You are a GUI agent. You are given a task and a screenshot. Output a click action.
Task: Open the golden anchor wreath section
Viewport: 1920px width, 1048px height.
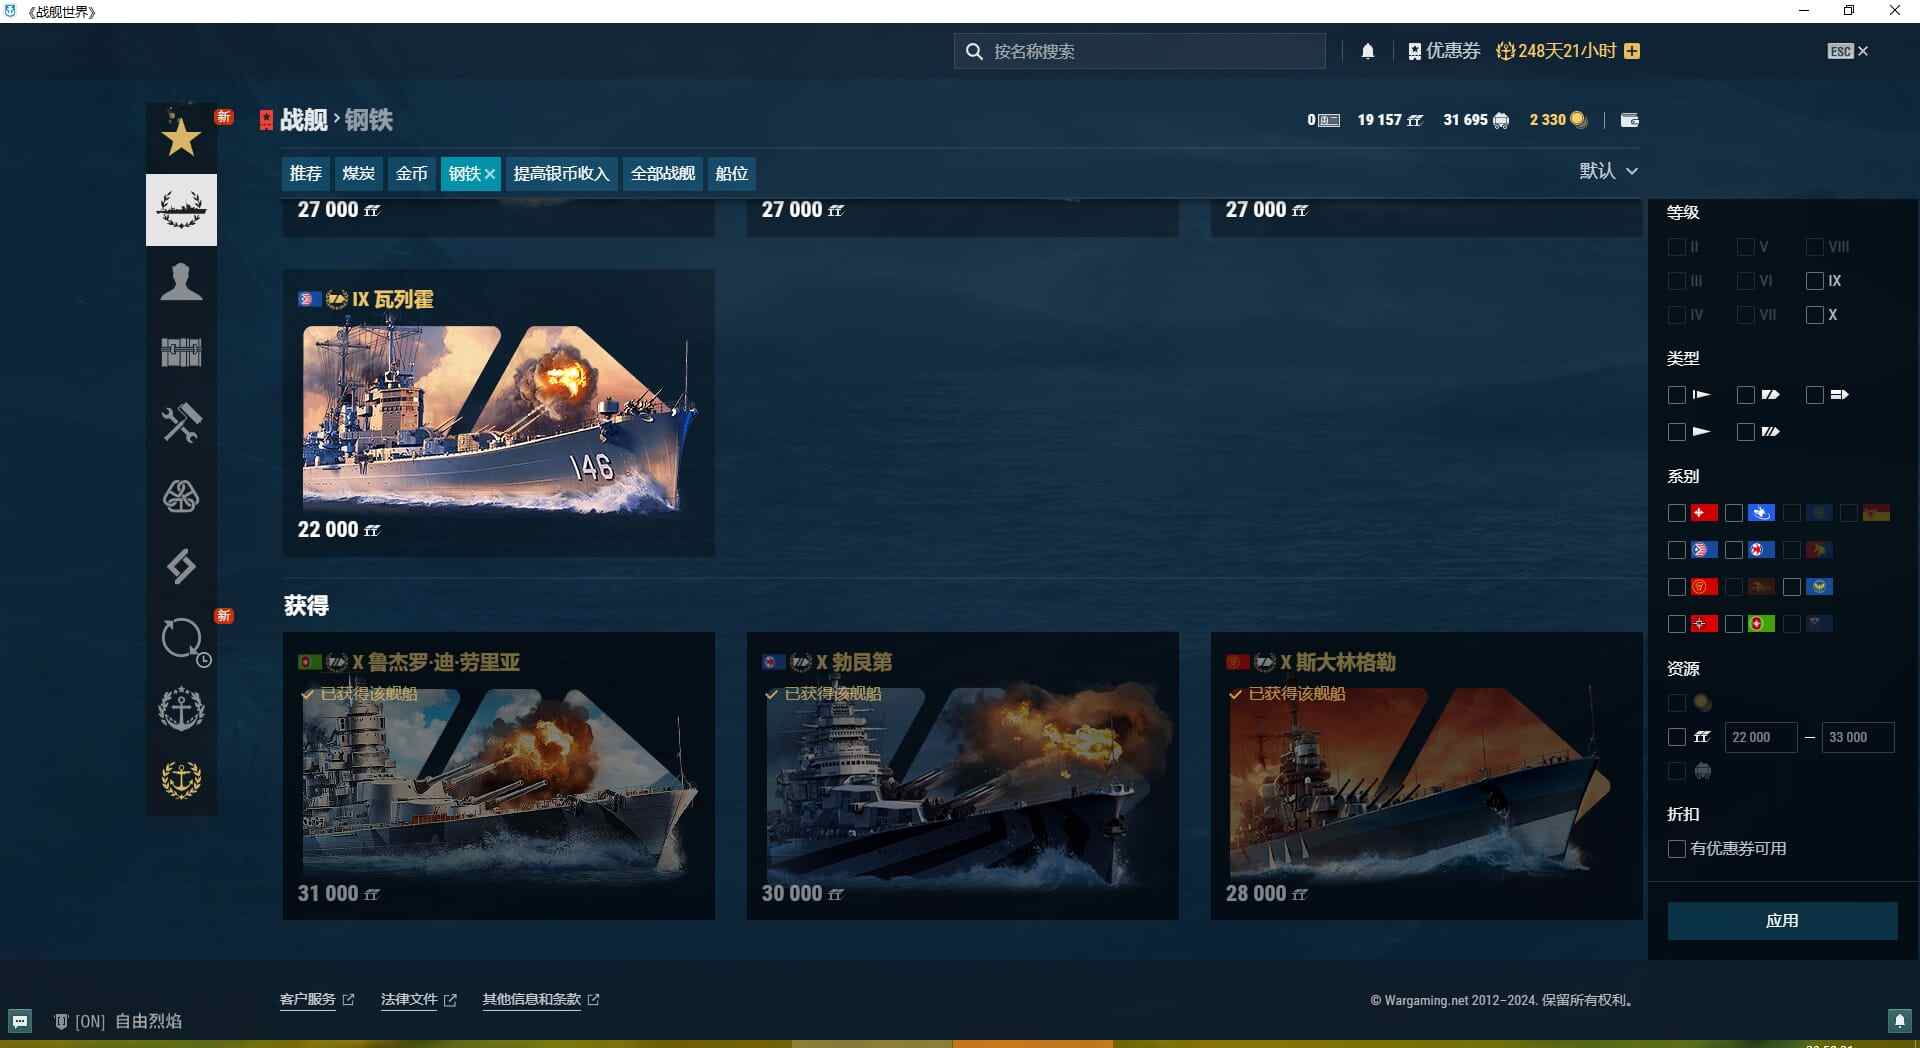pyautogui.click(x=181, y=780)
